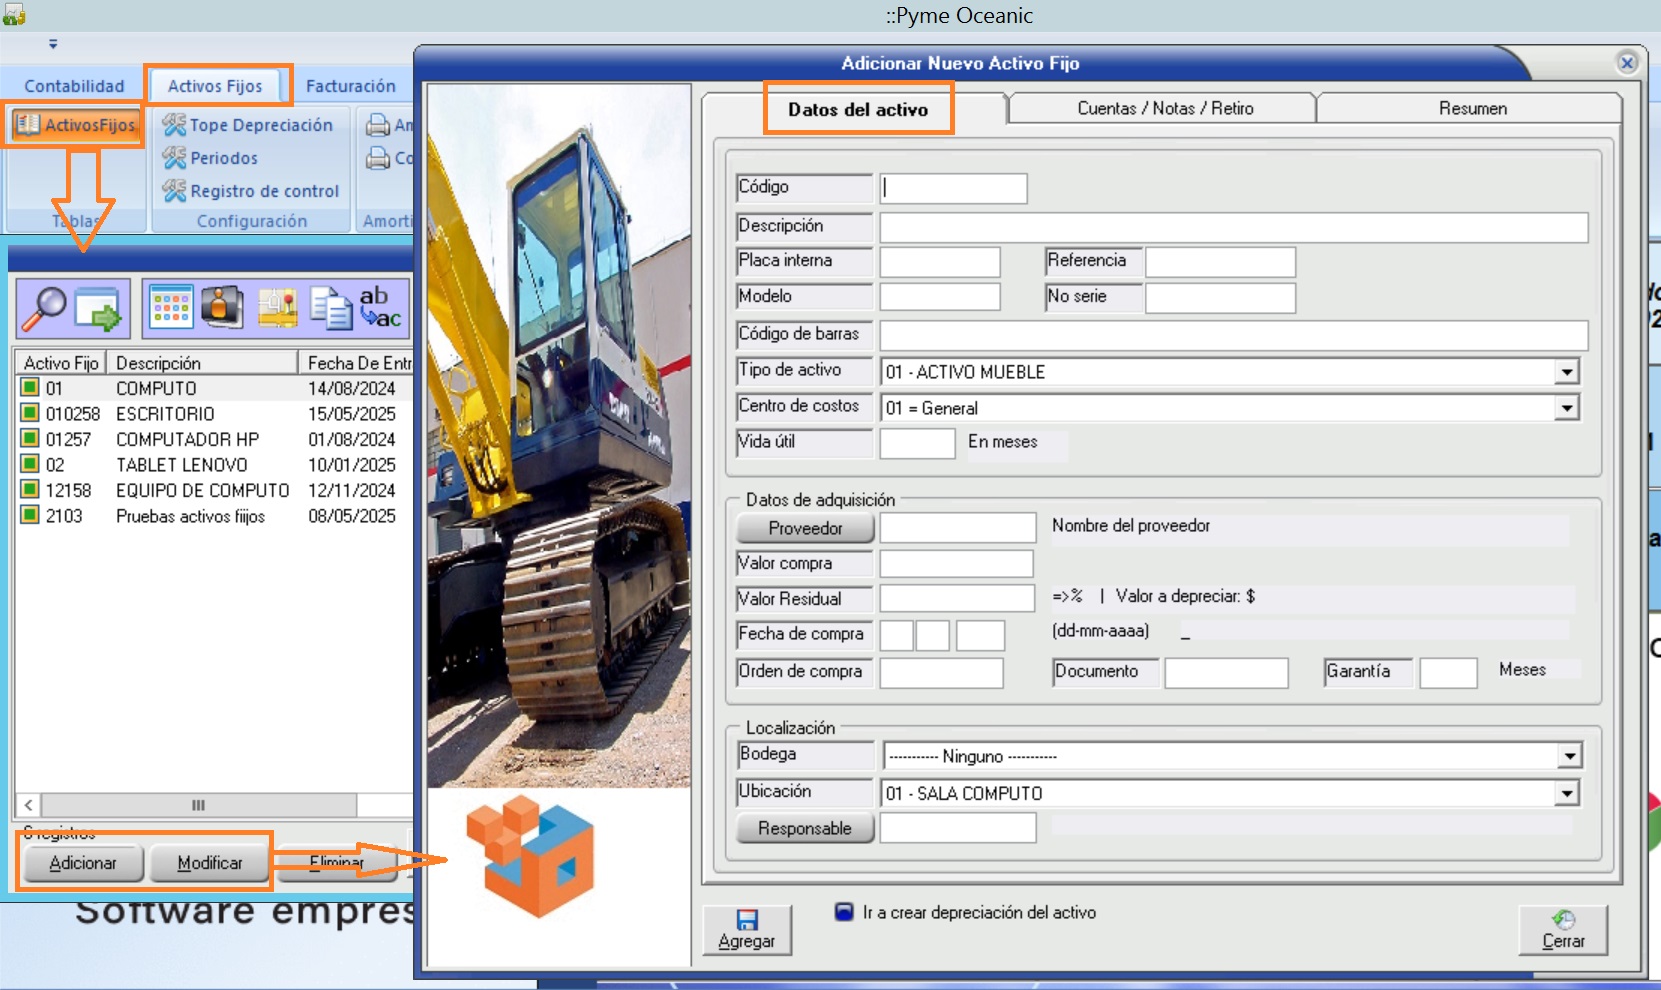
Task: Enable Ir a crear depreciación del activo
Action: 844,912
